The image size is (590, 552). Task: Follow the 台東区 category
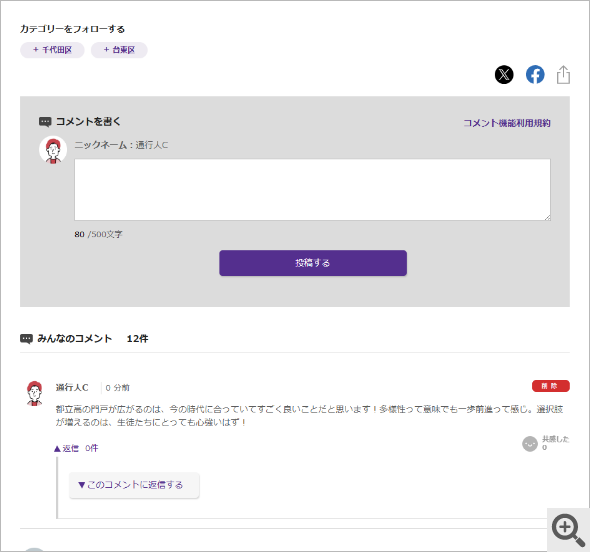(119, 50)
